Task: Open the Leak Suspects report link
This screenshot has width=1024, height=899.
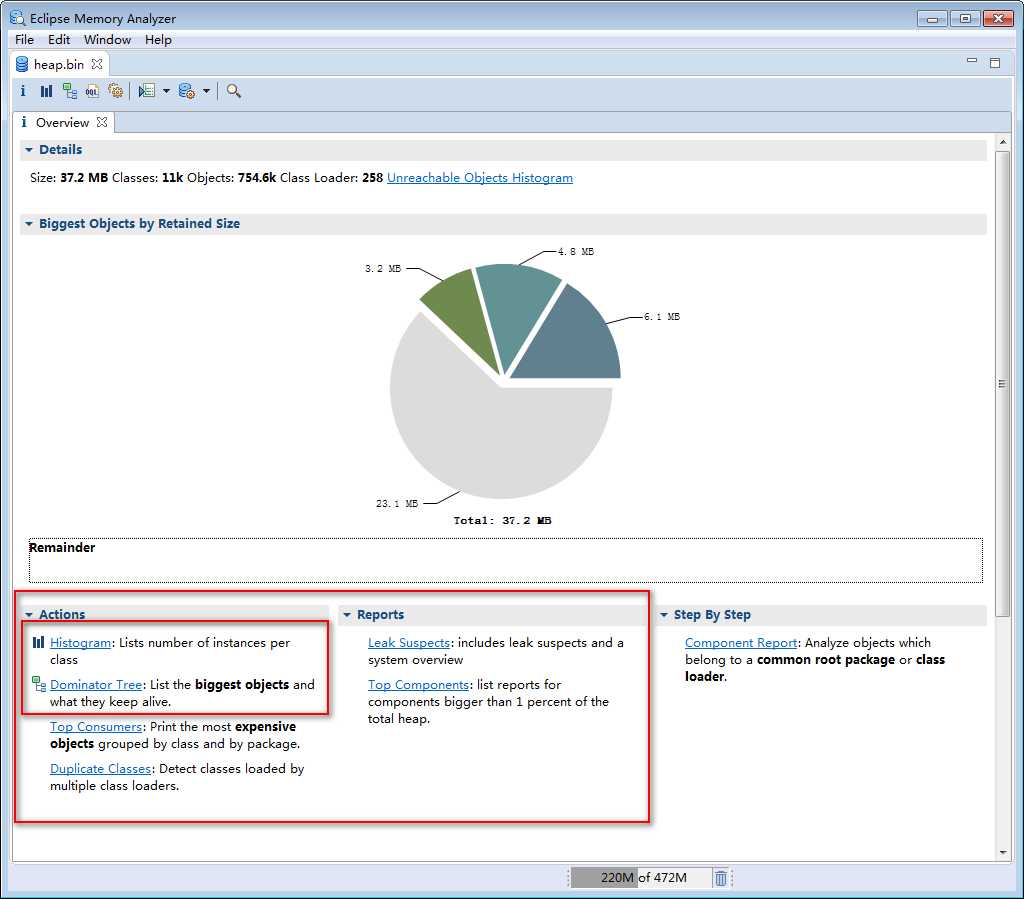Action: 409,642
